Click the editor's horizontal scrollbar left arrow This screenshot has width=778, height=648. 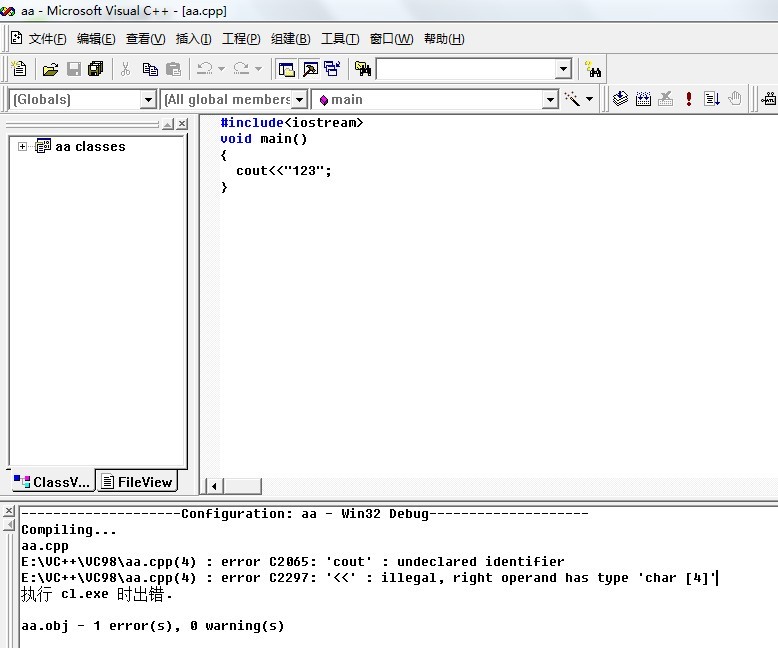point(213,486)
